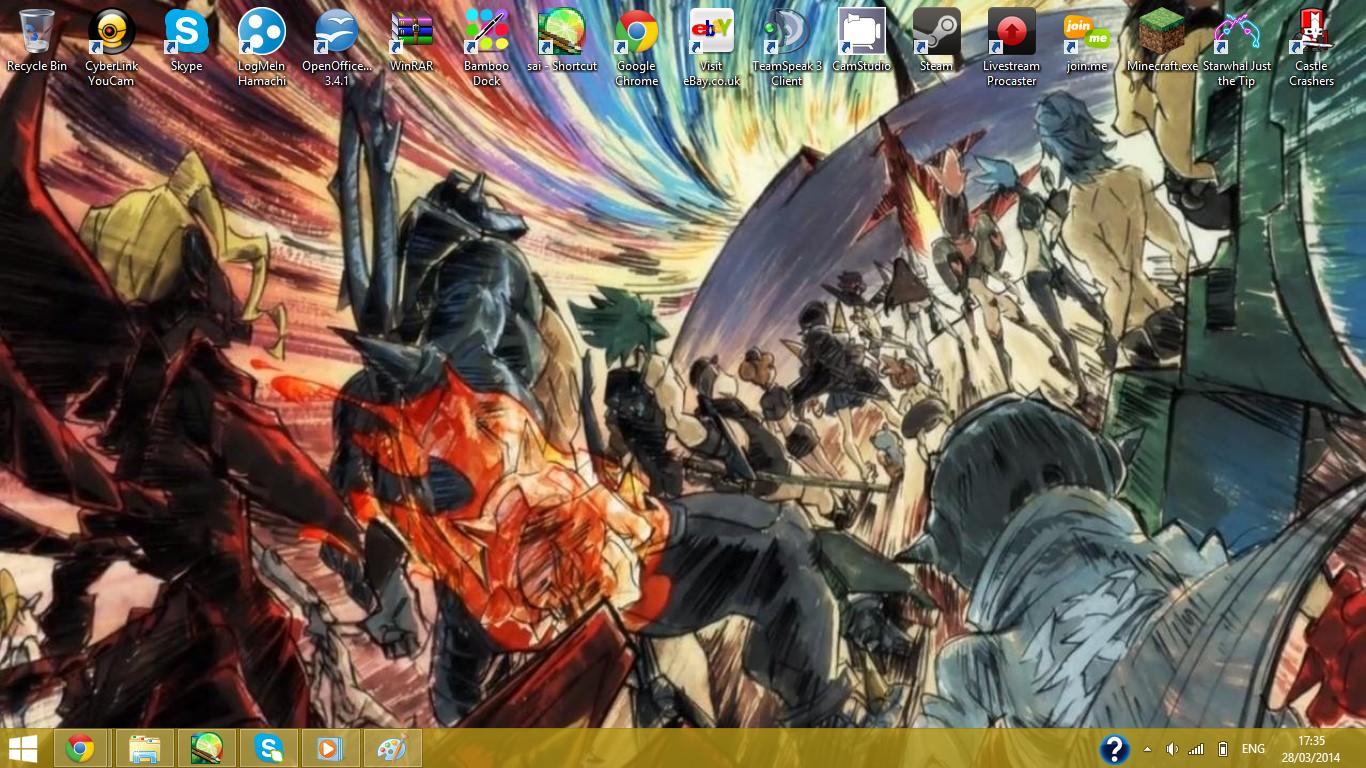This screenshot has height=768, width=1366.
Task: Open the battery status tray icon
Action: pos(1223,749)
